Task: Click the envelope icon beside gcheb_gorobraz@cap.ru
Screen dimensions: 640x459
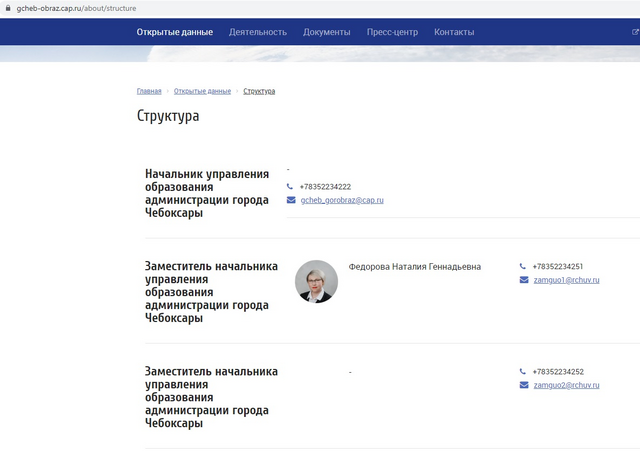Action: (291, 200)
